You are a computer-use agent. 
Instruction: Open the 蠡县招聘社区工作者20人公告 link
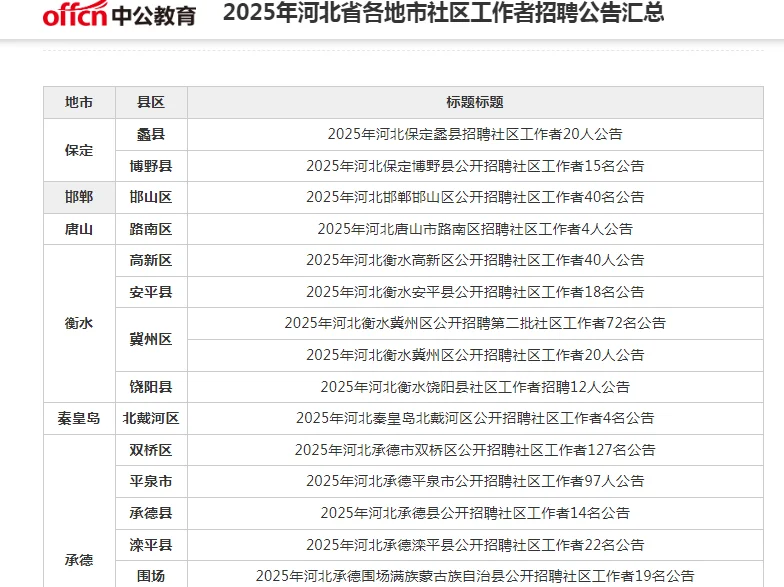click(x=475, y=134)
